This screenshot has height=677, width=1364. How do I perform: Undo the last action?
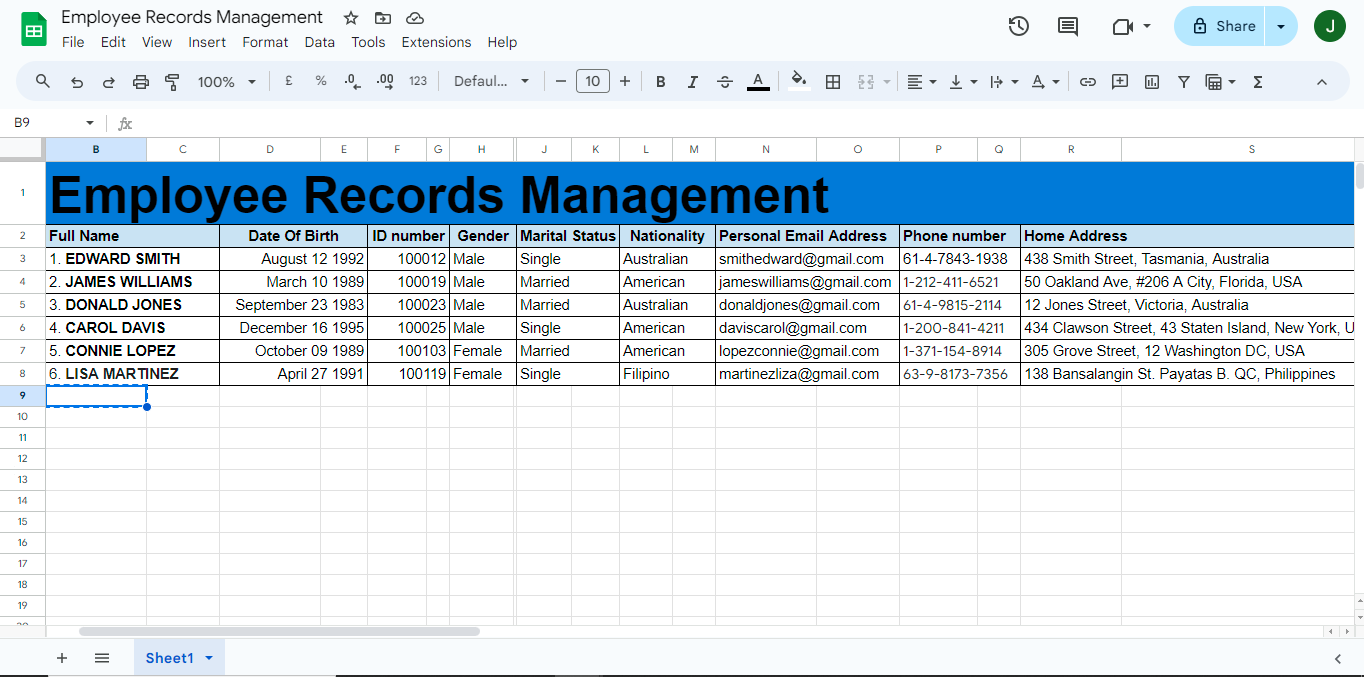tap(76, 82)
